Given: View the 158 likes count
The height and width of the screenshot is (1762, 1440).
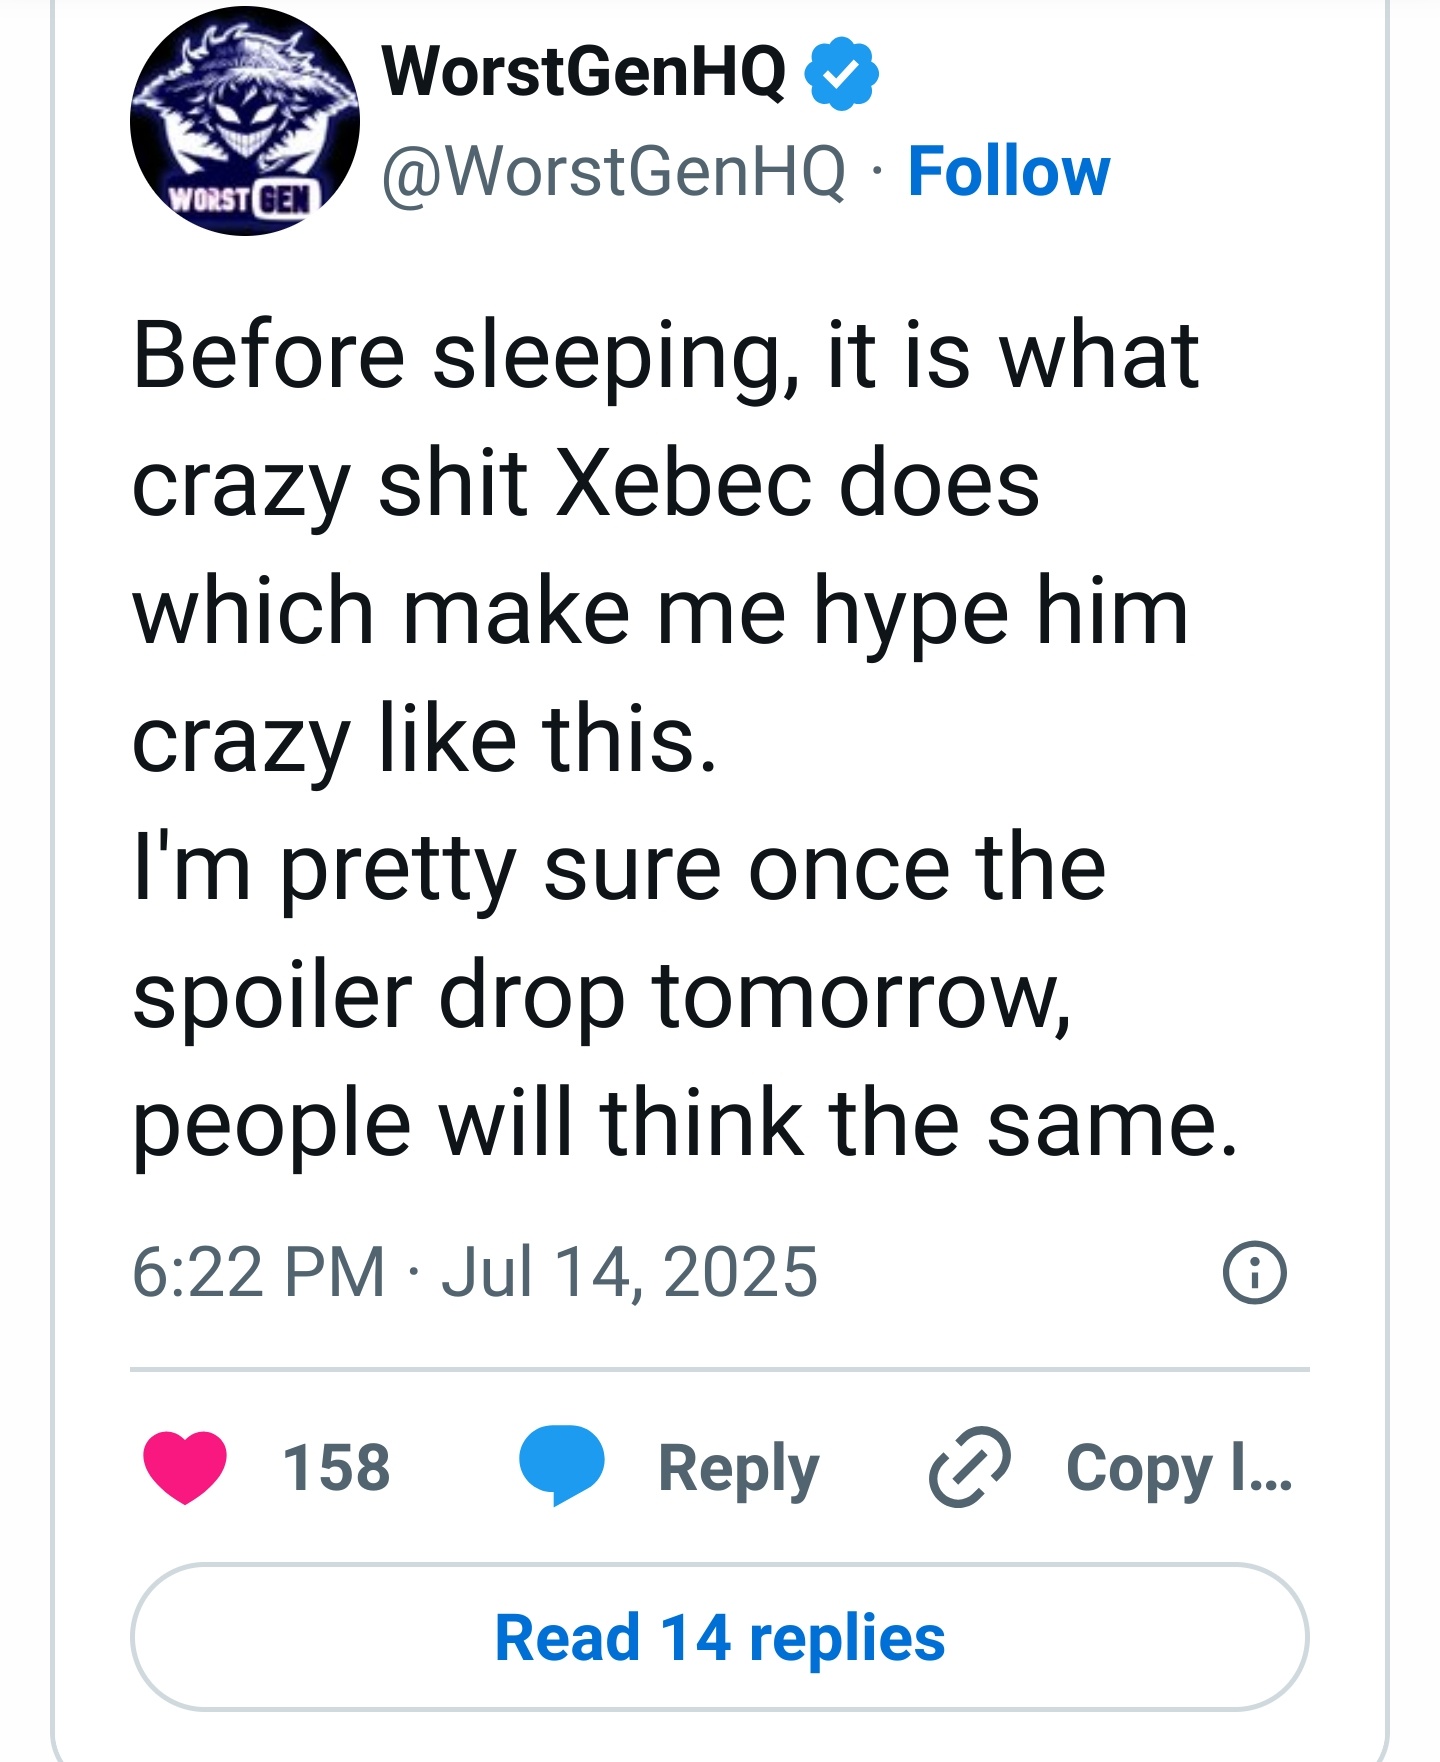Looking at the screenshot, I should [x=336, y=1468].
